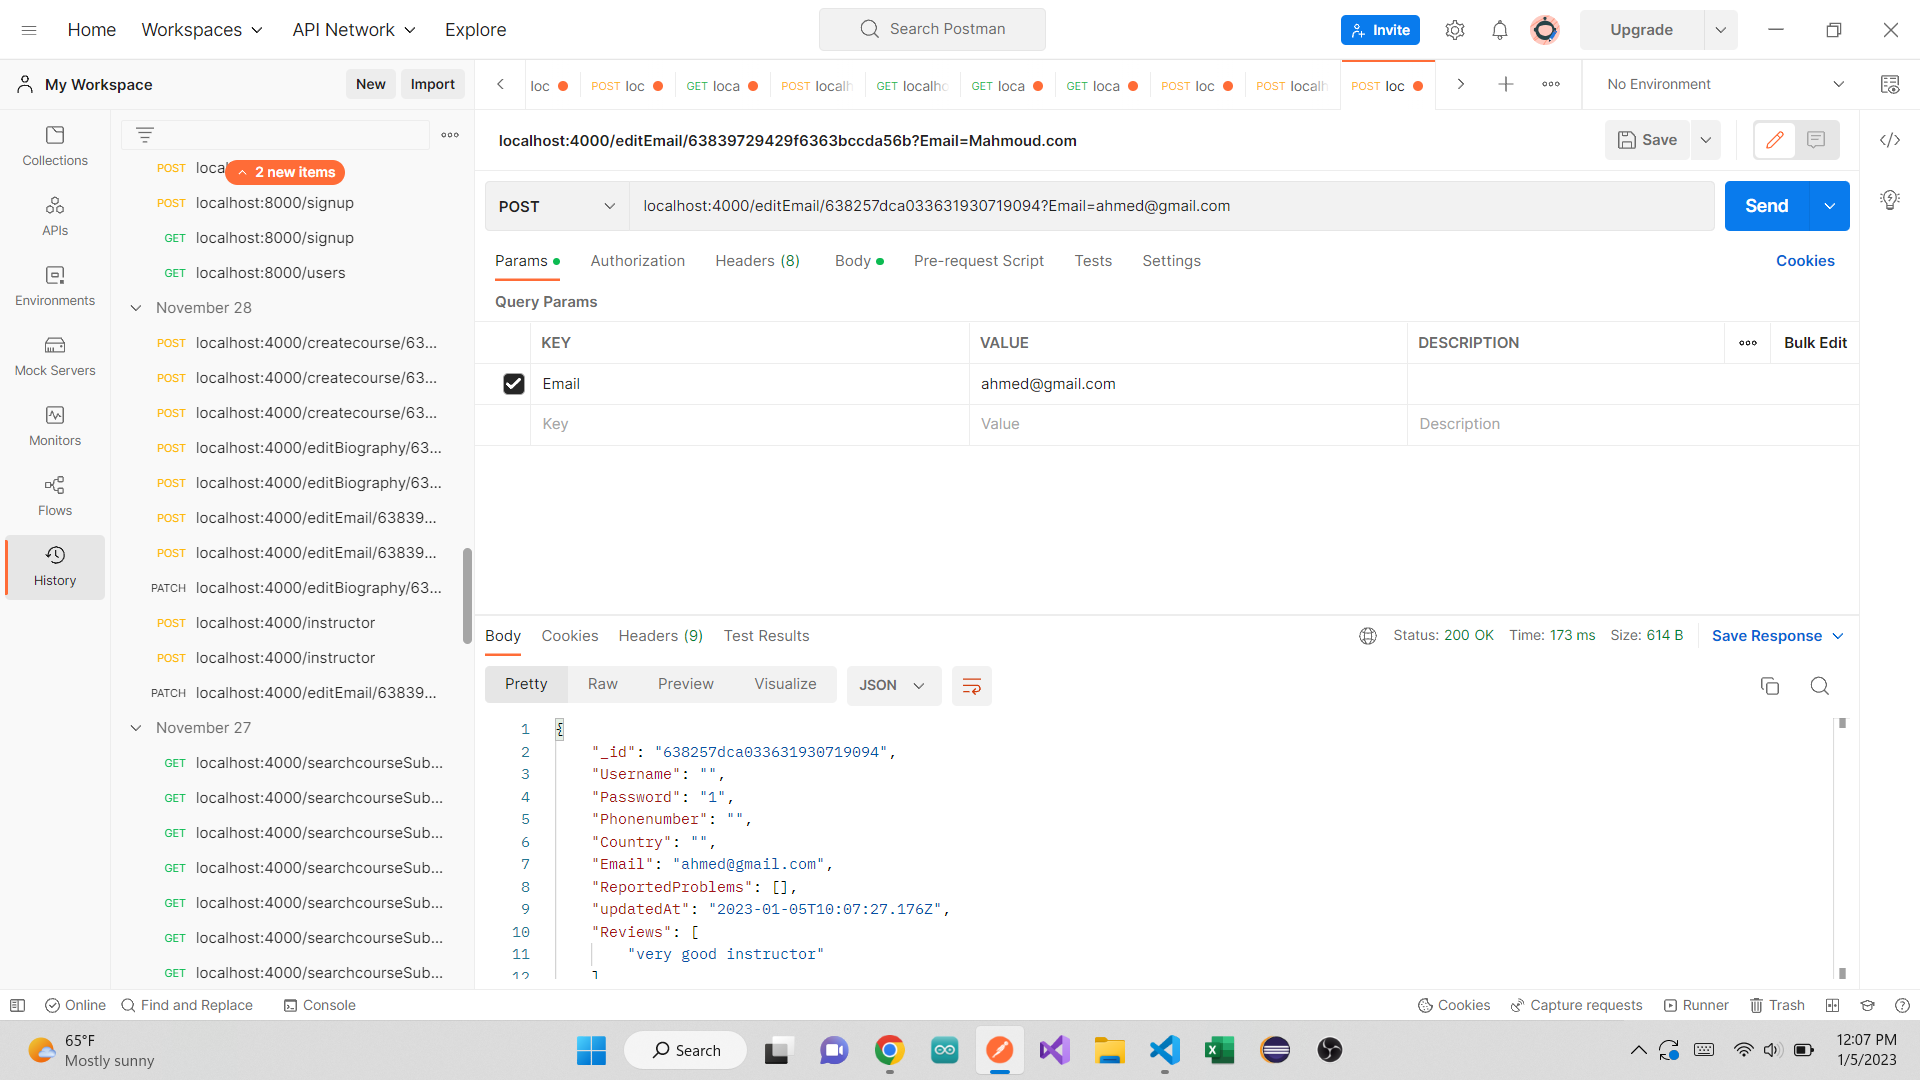Switch to the Authorization tab
Image resolution: width=1920 pixels, height=1080 pixels.
(637, 261)
